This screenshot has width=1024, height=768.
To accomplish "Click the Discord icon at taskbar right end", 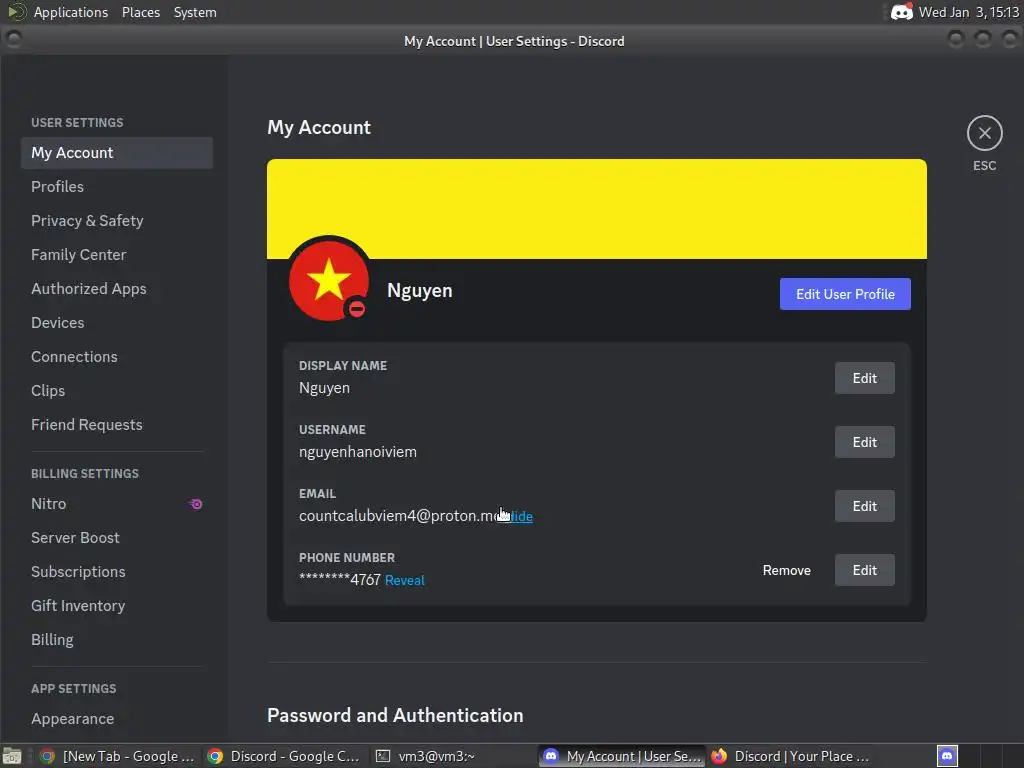I will coord(947,756).
